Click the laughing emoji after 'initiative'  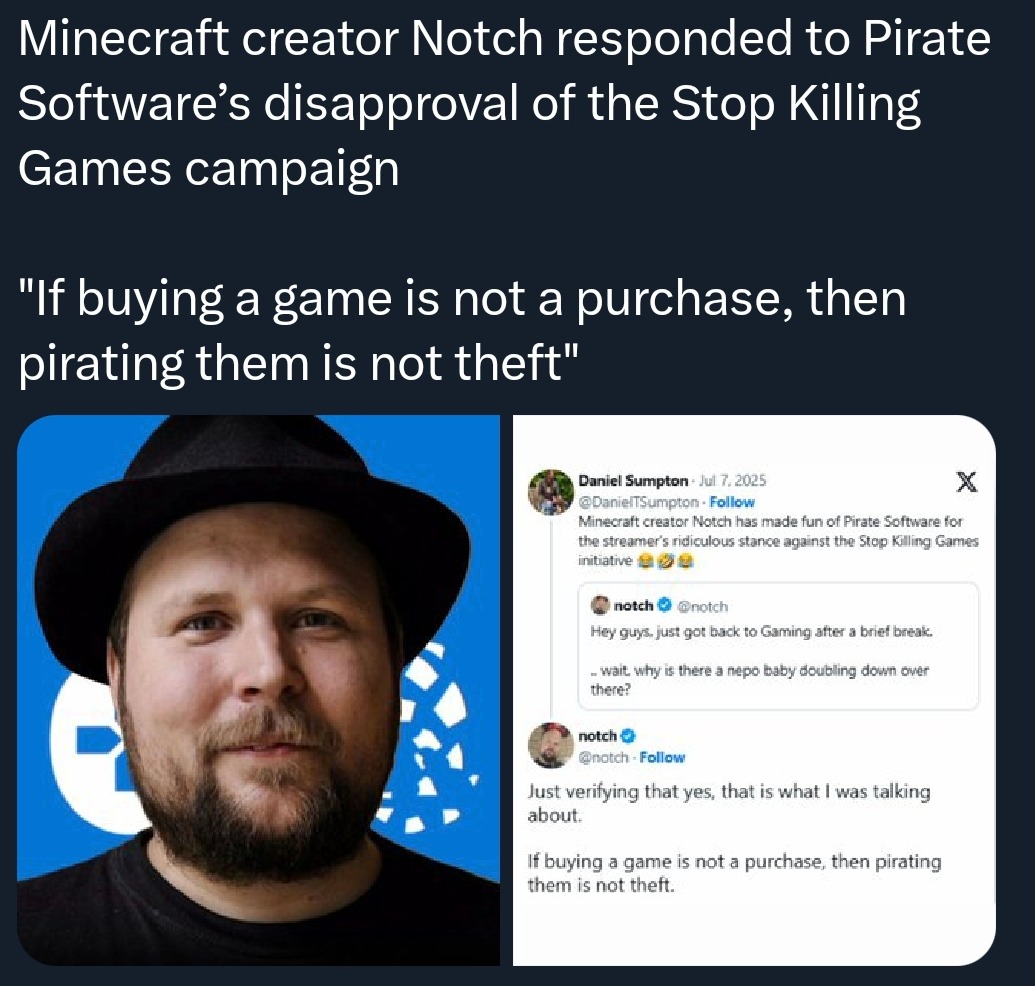click(x=644, y=560)
